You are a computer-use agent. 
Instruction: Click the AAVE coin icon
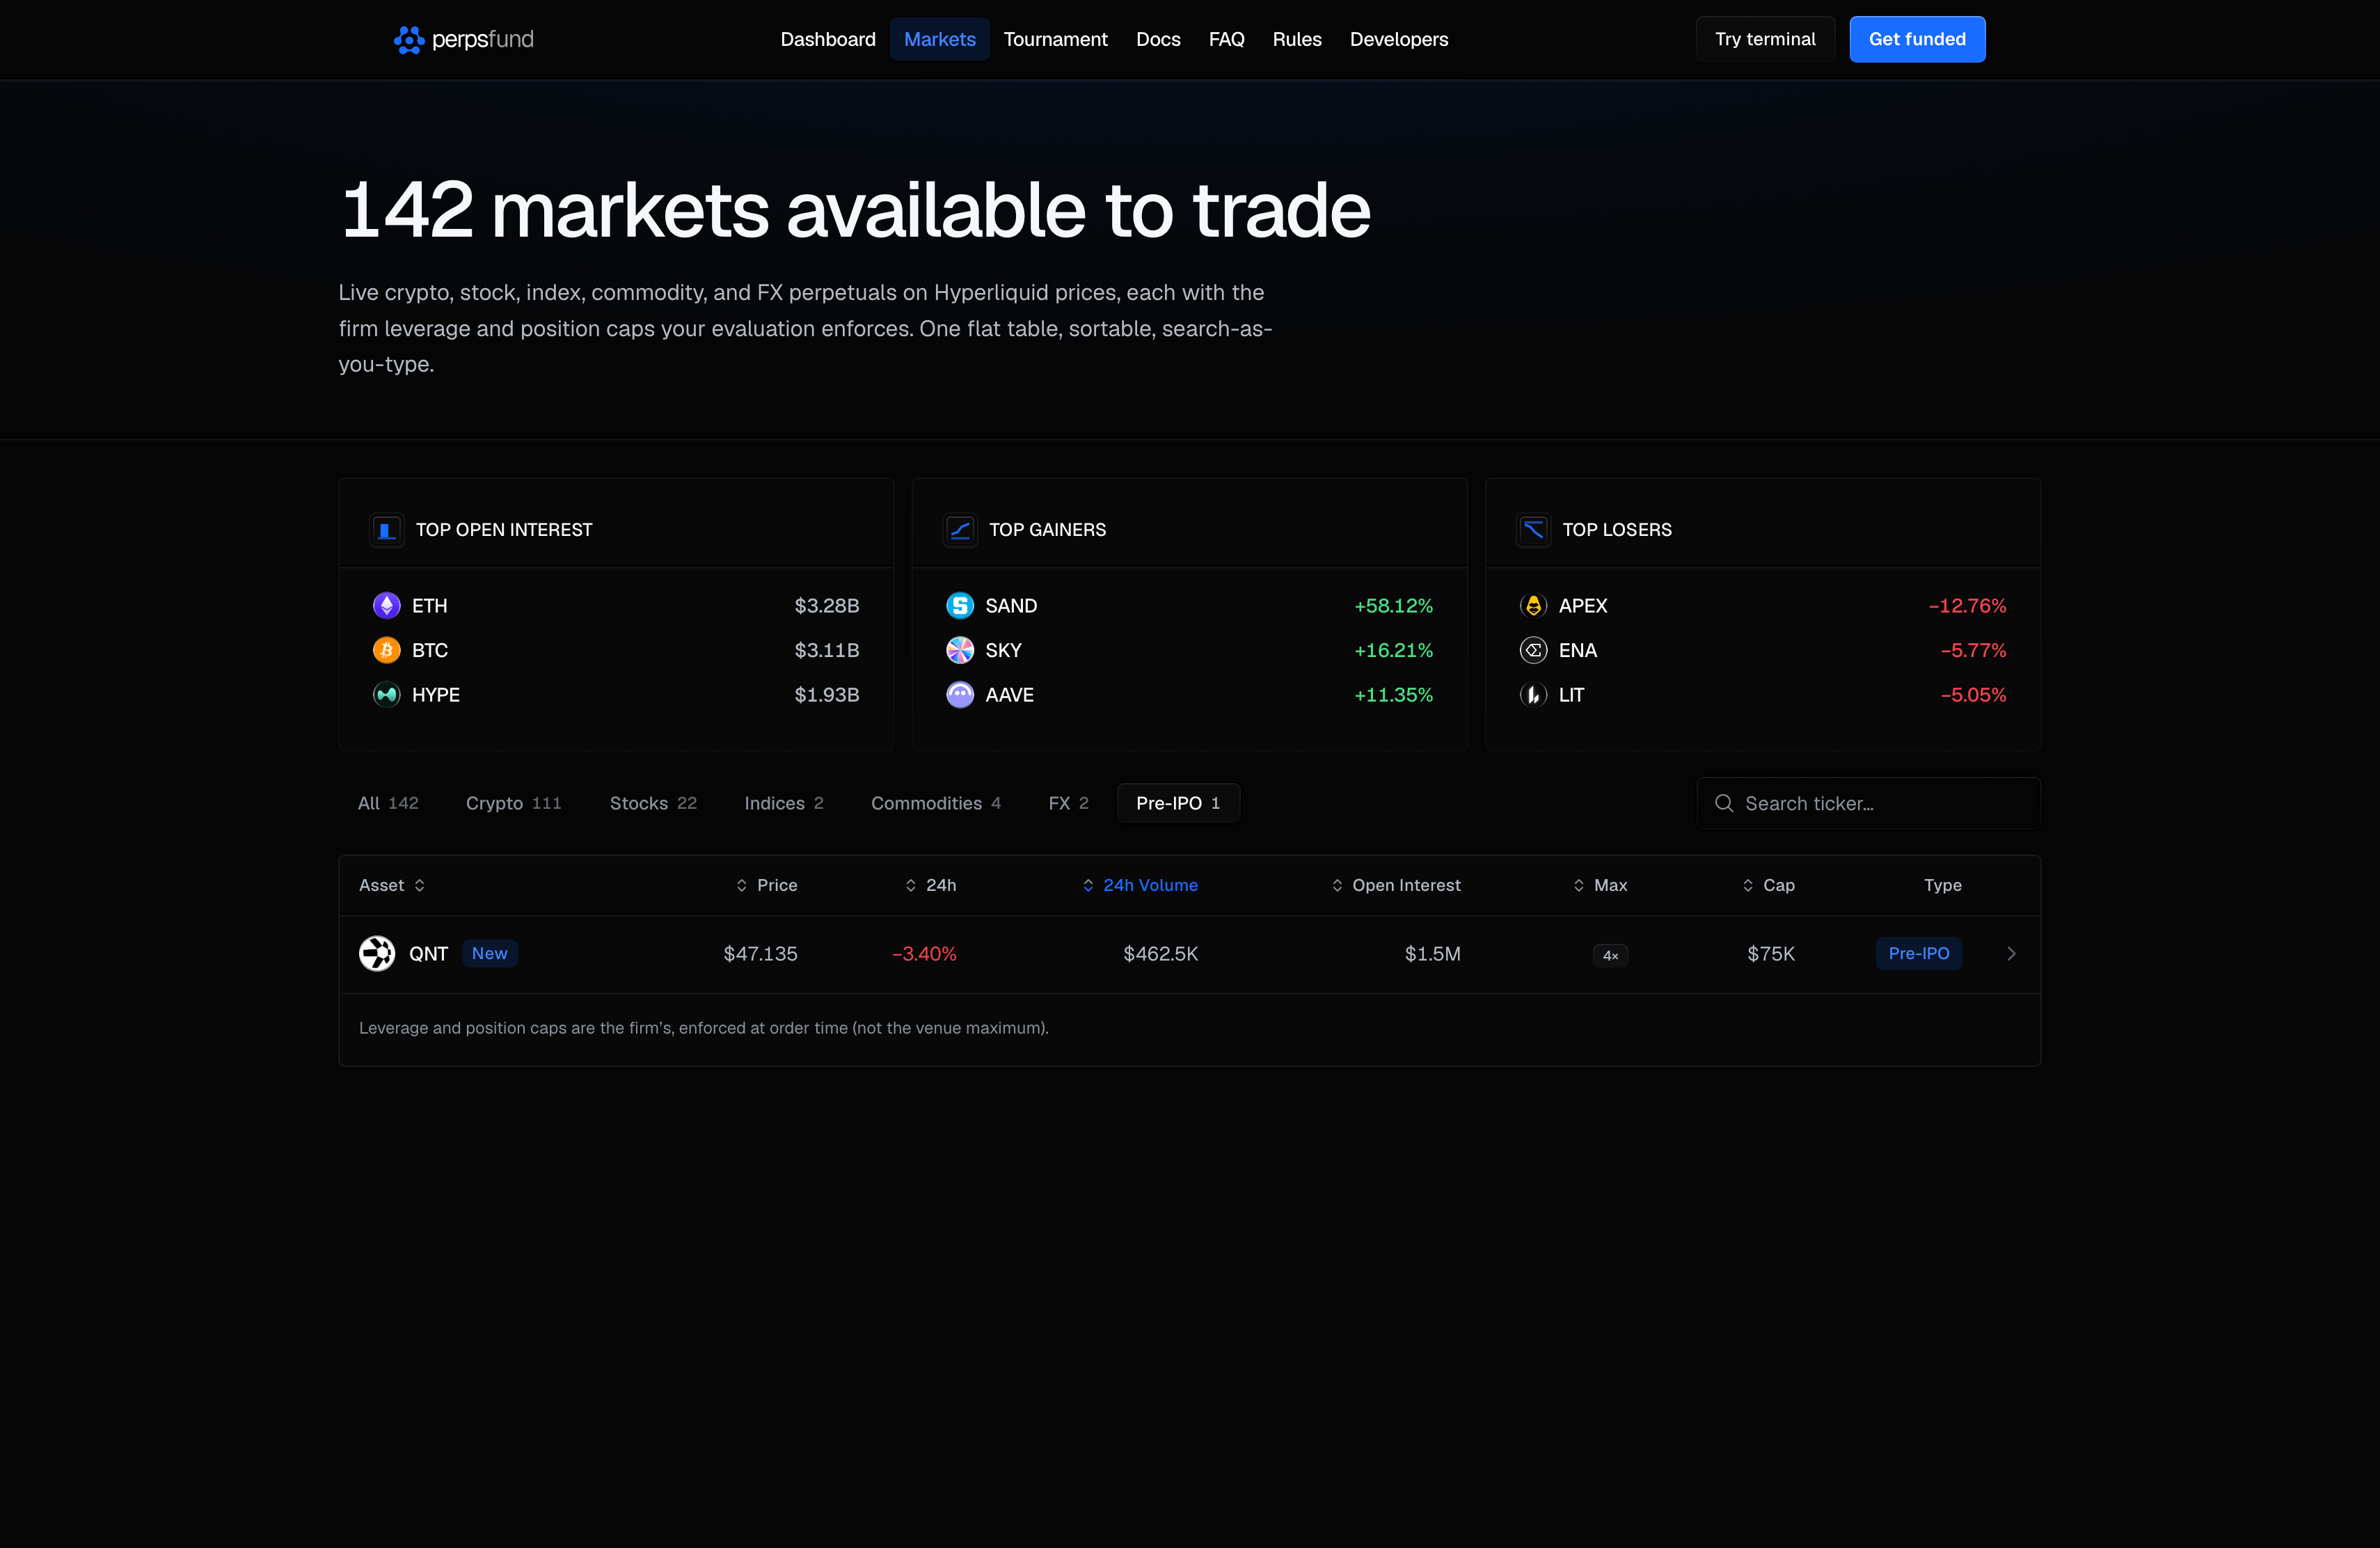click(x=960, y=695)
